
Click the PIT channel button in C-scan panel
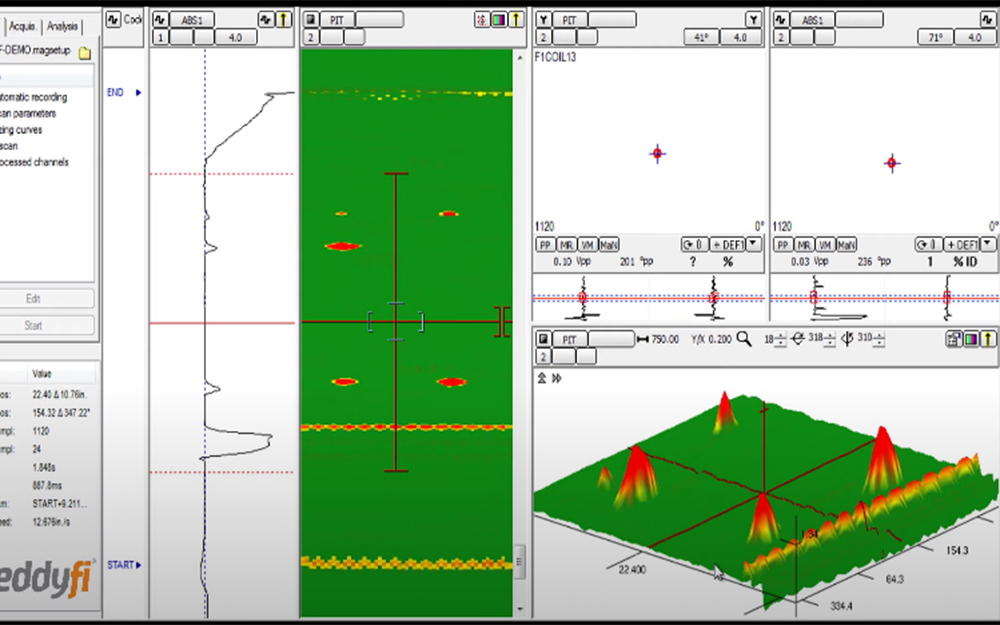pos(337,20)
